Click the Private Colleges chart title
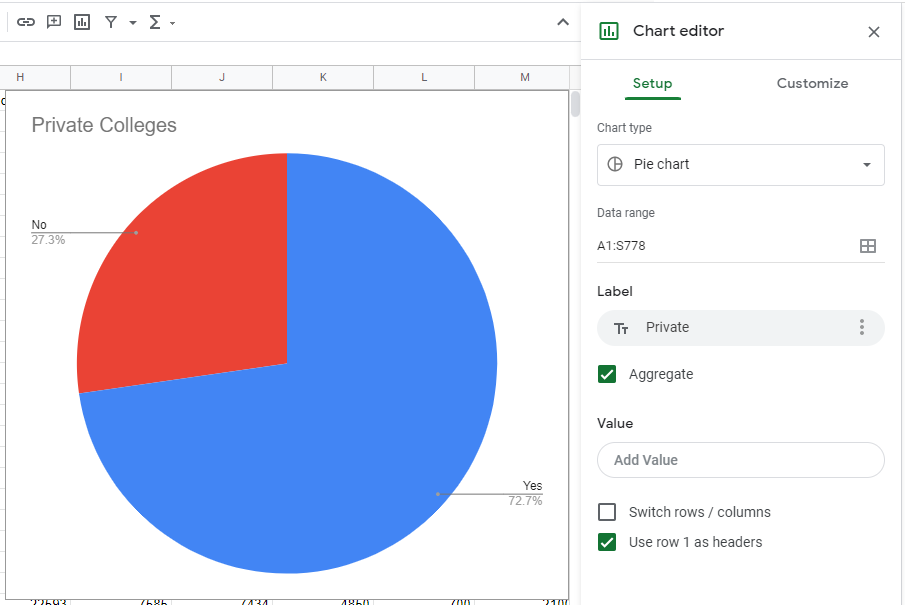This screenshot has width=905, height=605. click(104, 125)
